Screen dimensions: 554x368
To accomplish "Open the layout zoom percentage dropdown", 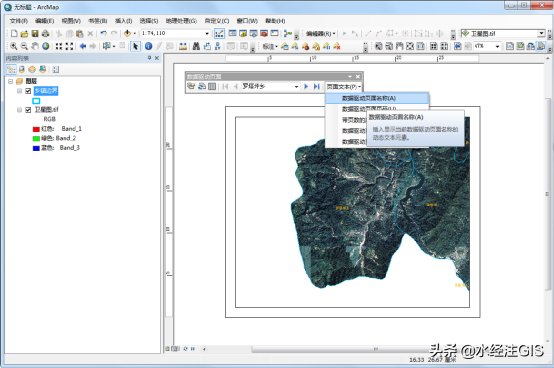I will [497, 46].
